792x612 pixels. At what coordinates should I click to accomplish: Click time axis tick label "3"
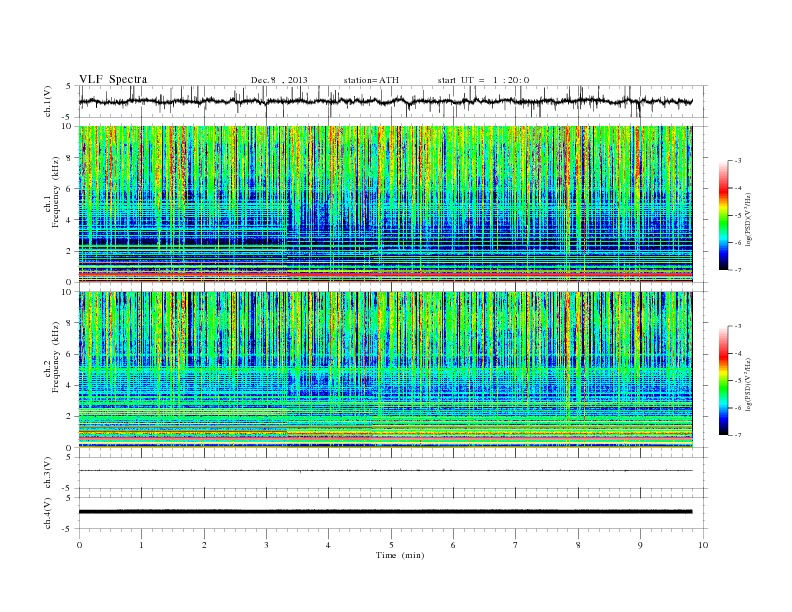tap(266, 545)
